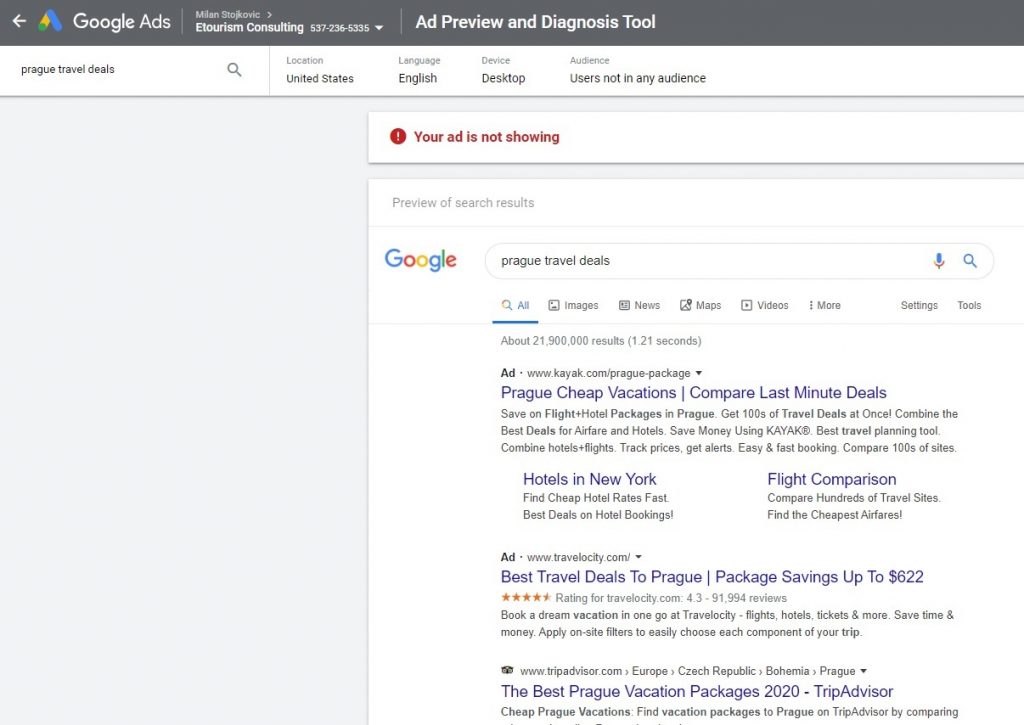Click the red error icon next to ad status
This screenshot has height=725, width=1024.
tap(398, 137)
